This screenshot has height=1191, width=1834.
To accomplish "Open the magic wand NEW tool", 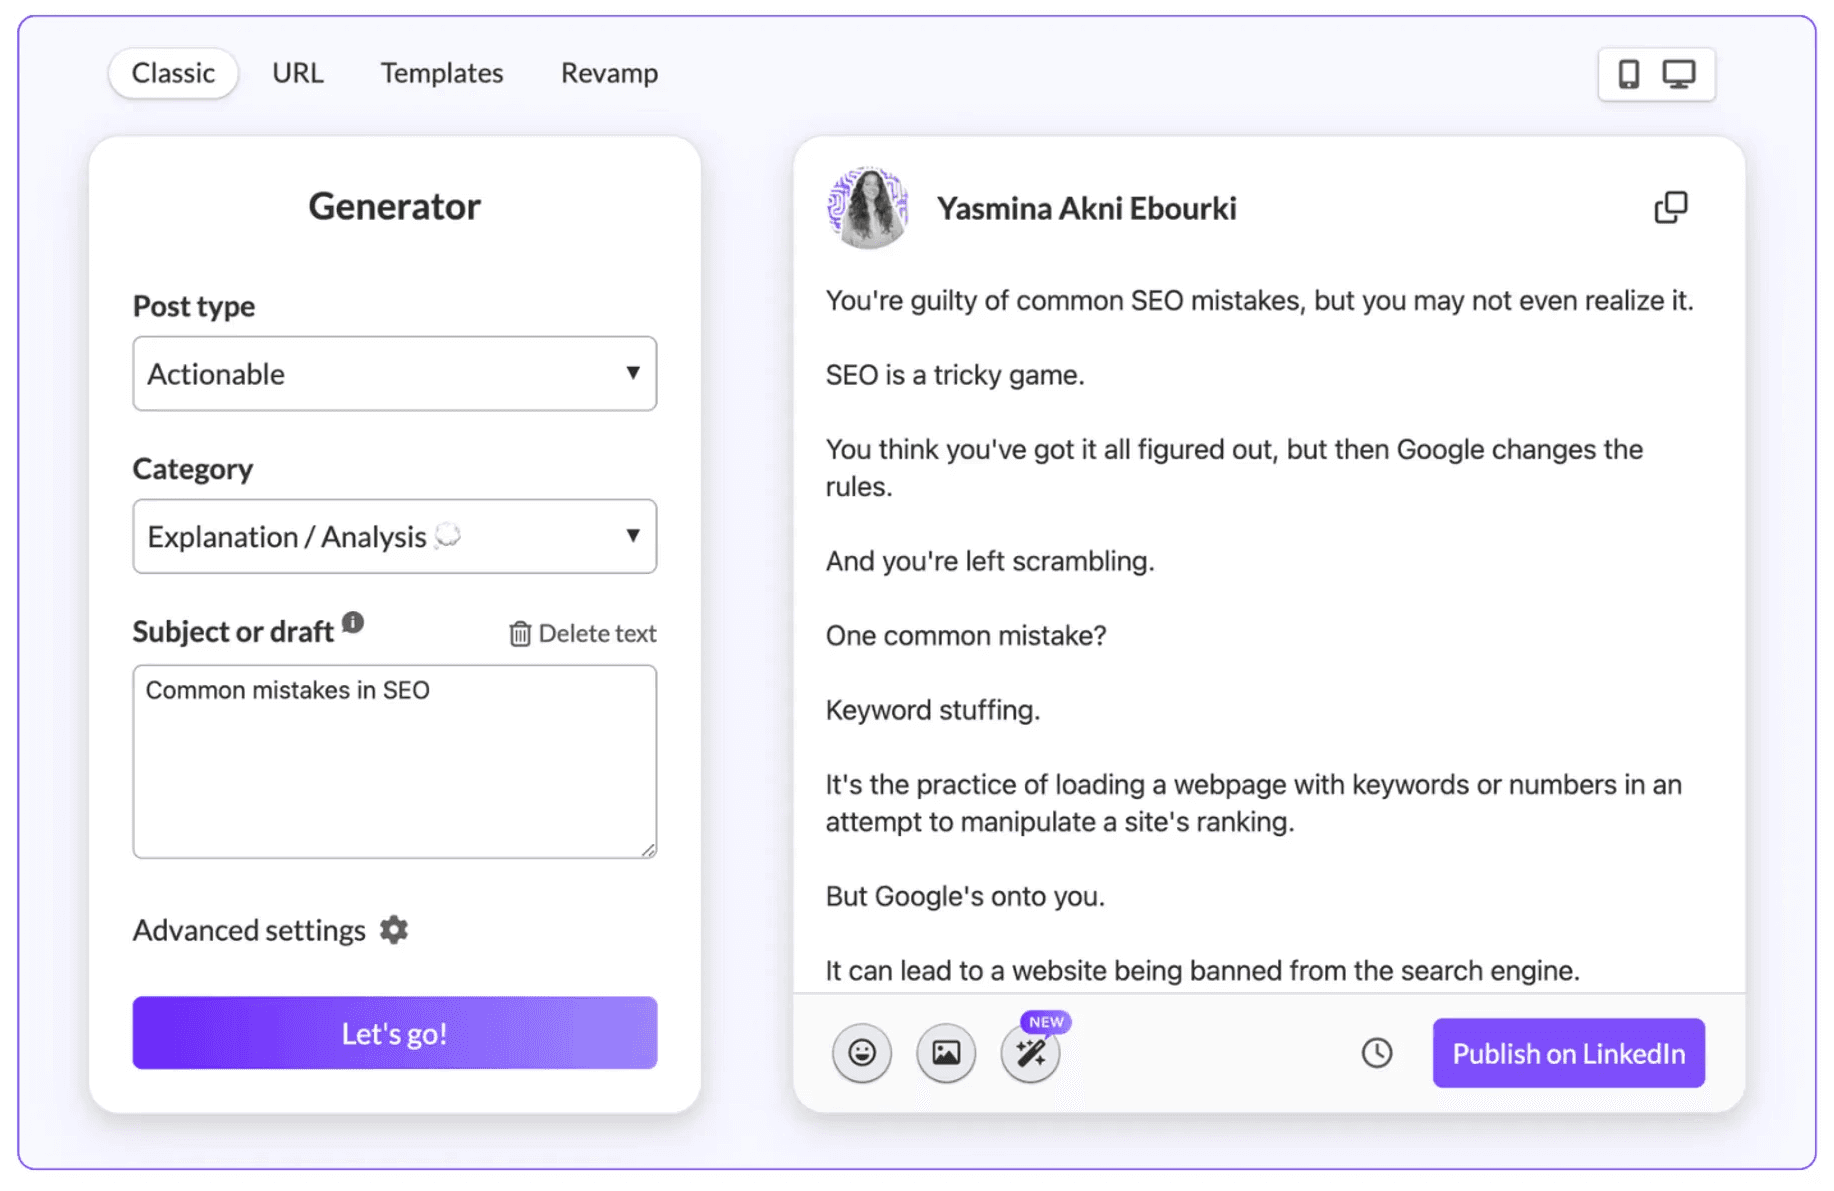I will pyautogui.click(x=1031, y=1052).
